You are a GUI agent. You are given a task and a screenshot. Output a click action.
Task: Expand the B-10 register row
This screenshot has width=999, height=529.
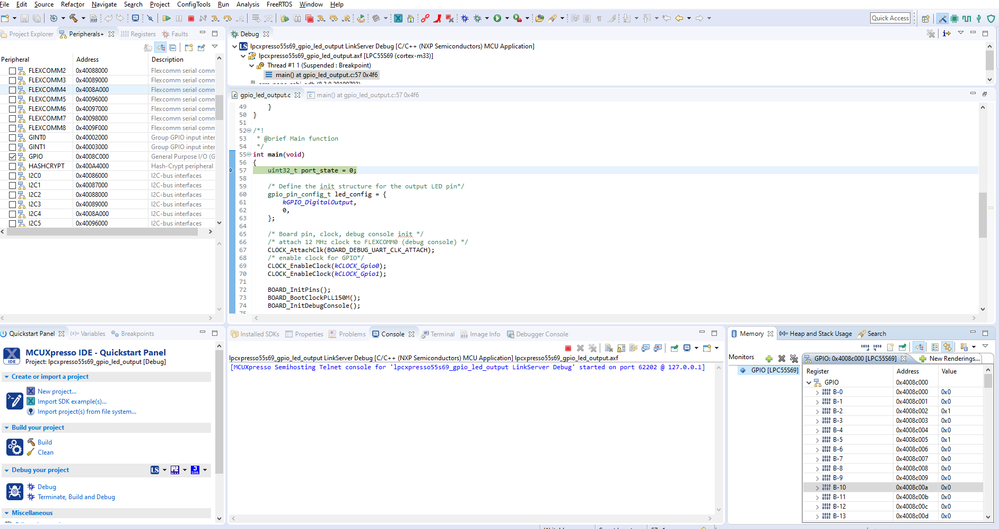pos(817,488)
